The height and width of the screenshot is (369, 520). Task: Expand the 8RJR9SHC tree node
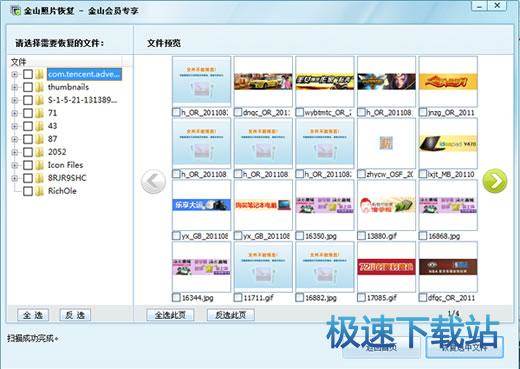coord(15,178)
